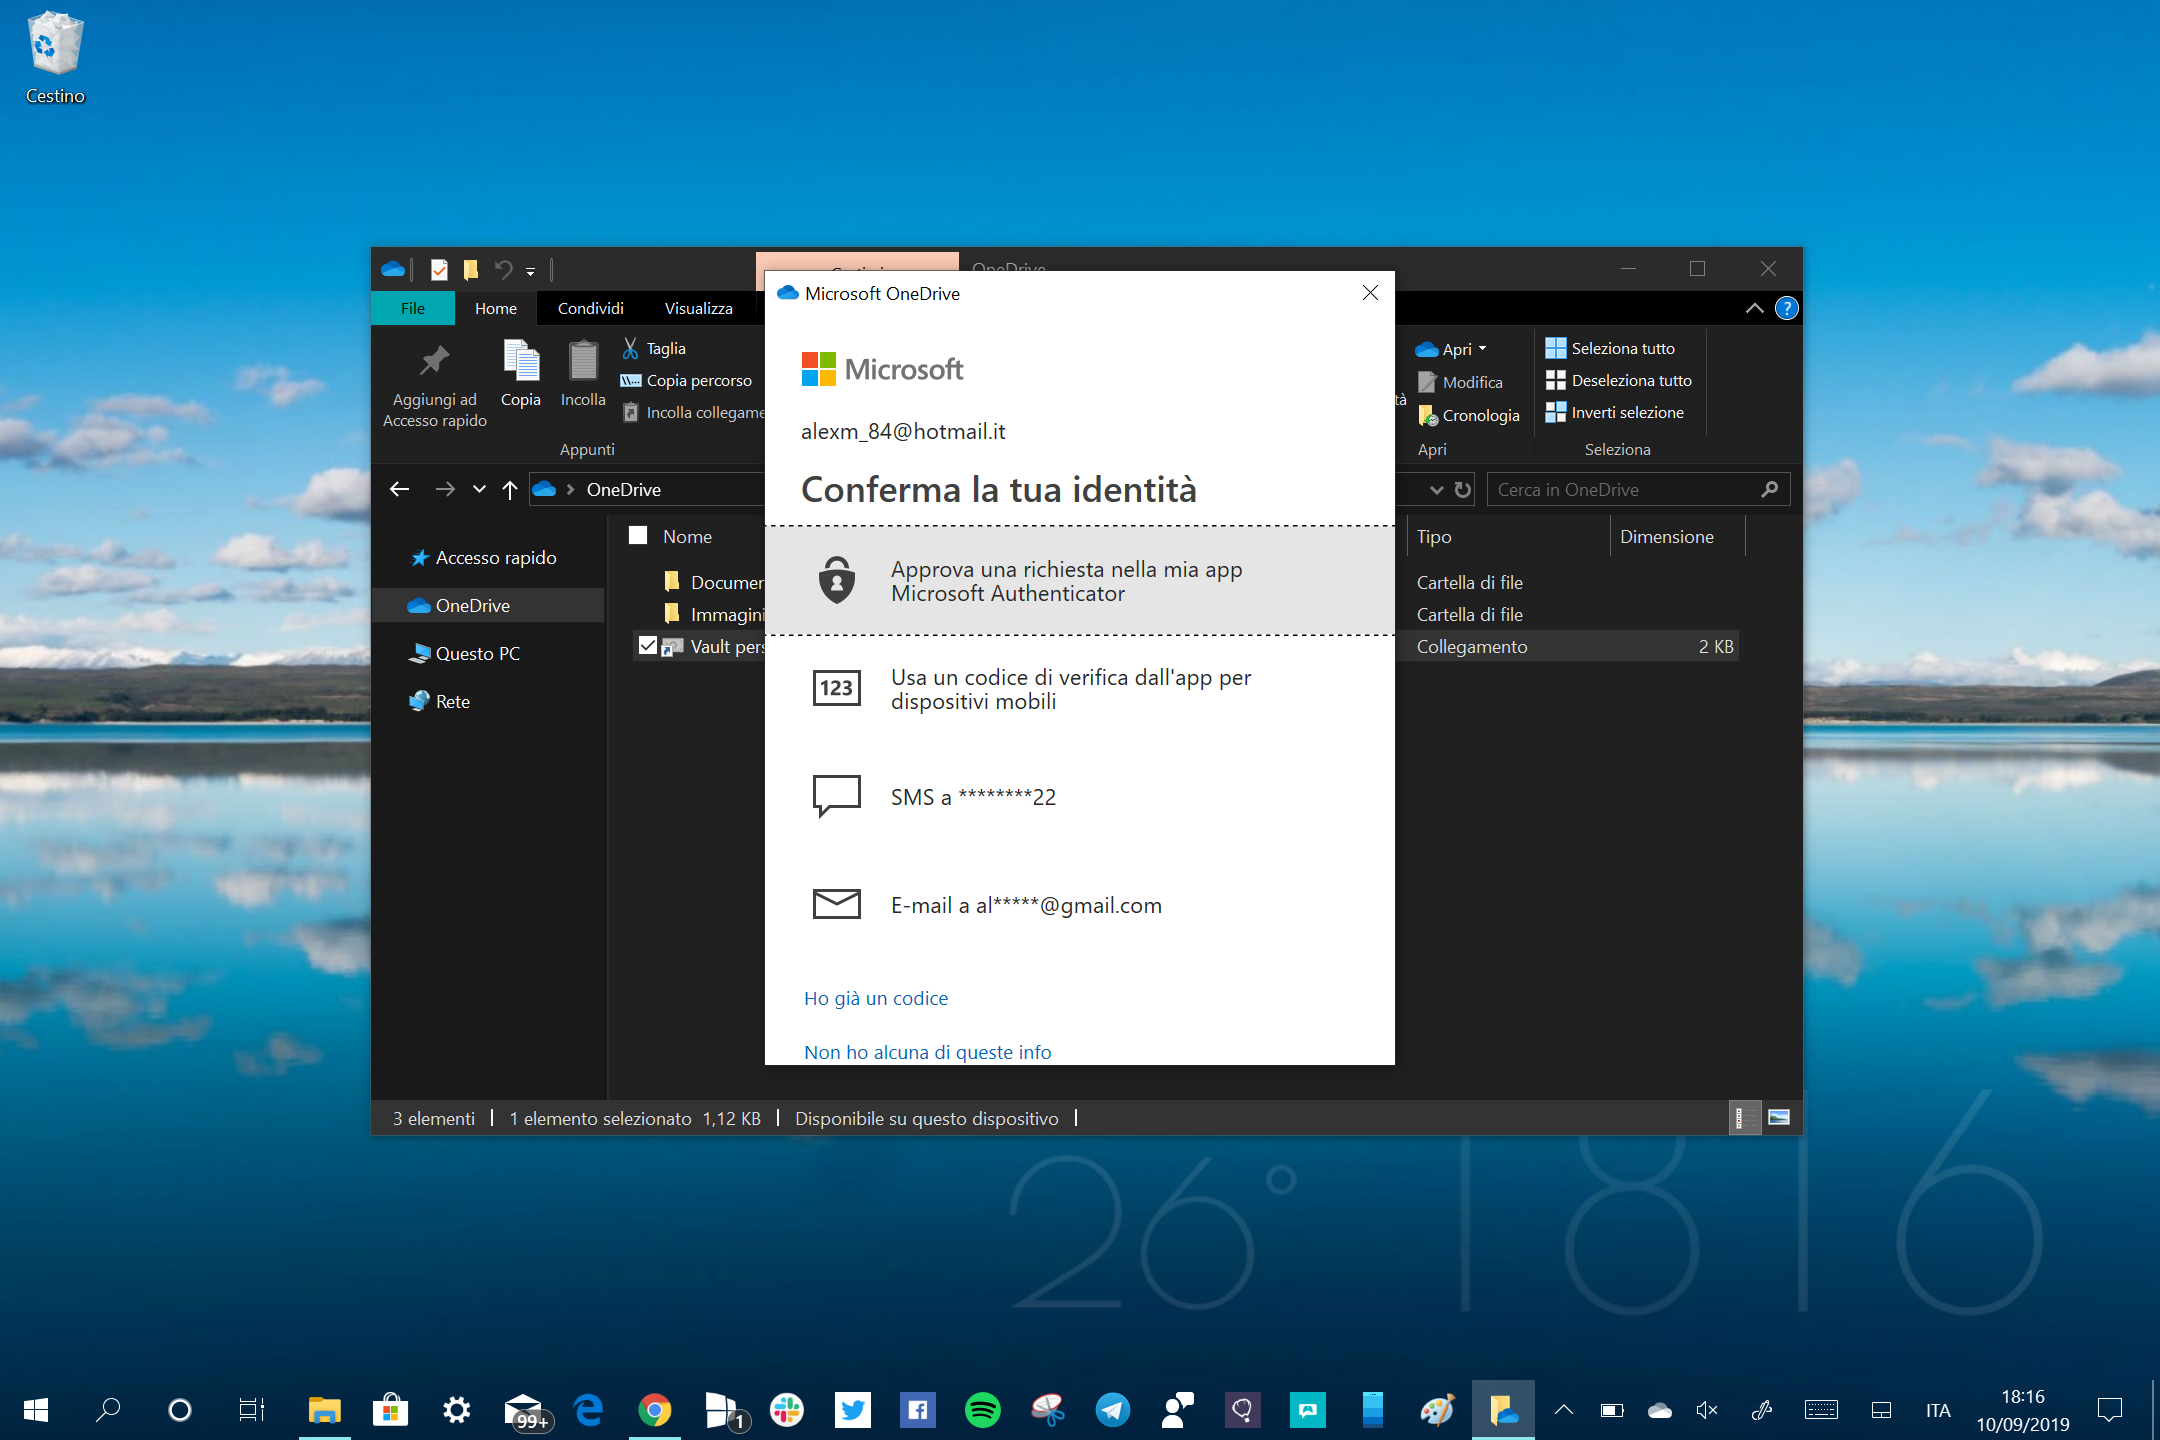Select E-mail verification to gmail.com address
This screenshot has width=2160, height=1440.
tap(1079, 905)
